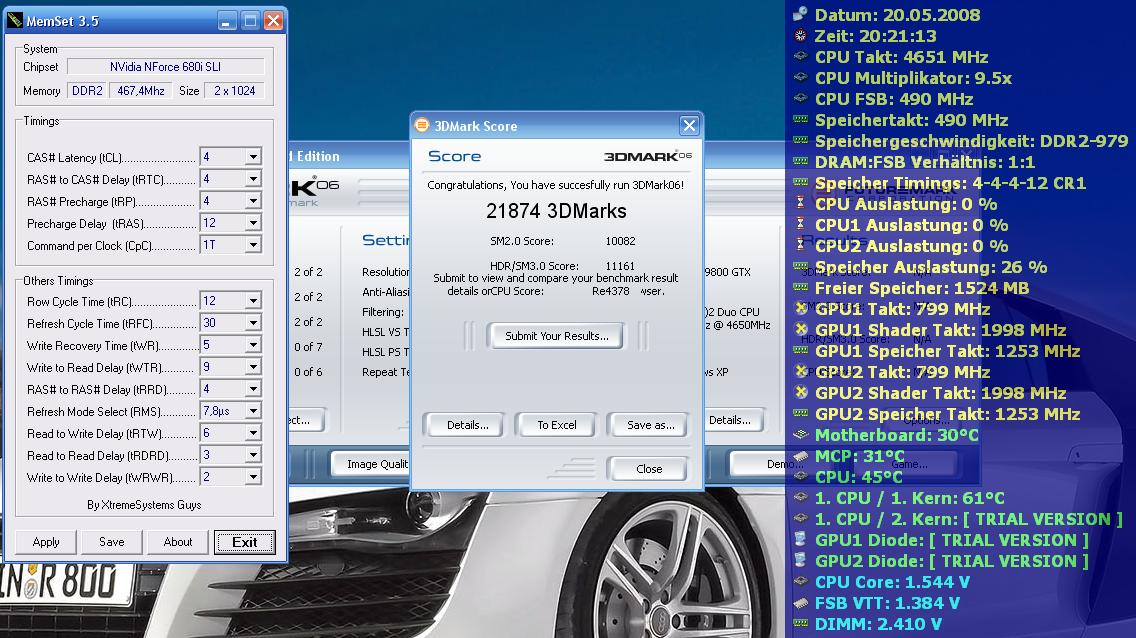Open Command per Clock (CpC) dropdown

pyautogui.click(x=253, y=245)
